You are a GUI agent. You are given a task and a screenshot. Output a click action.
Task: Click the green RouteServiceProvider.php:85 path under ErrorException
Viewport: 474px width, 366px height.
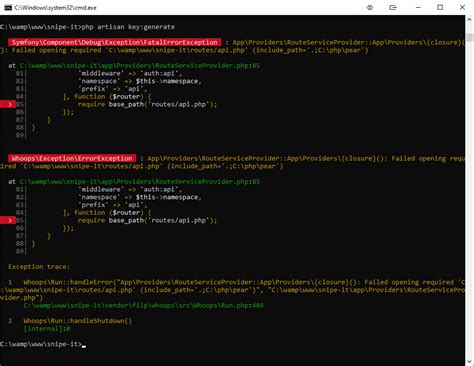click(140, 182)
